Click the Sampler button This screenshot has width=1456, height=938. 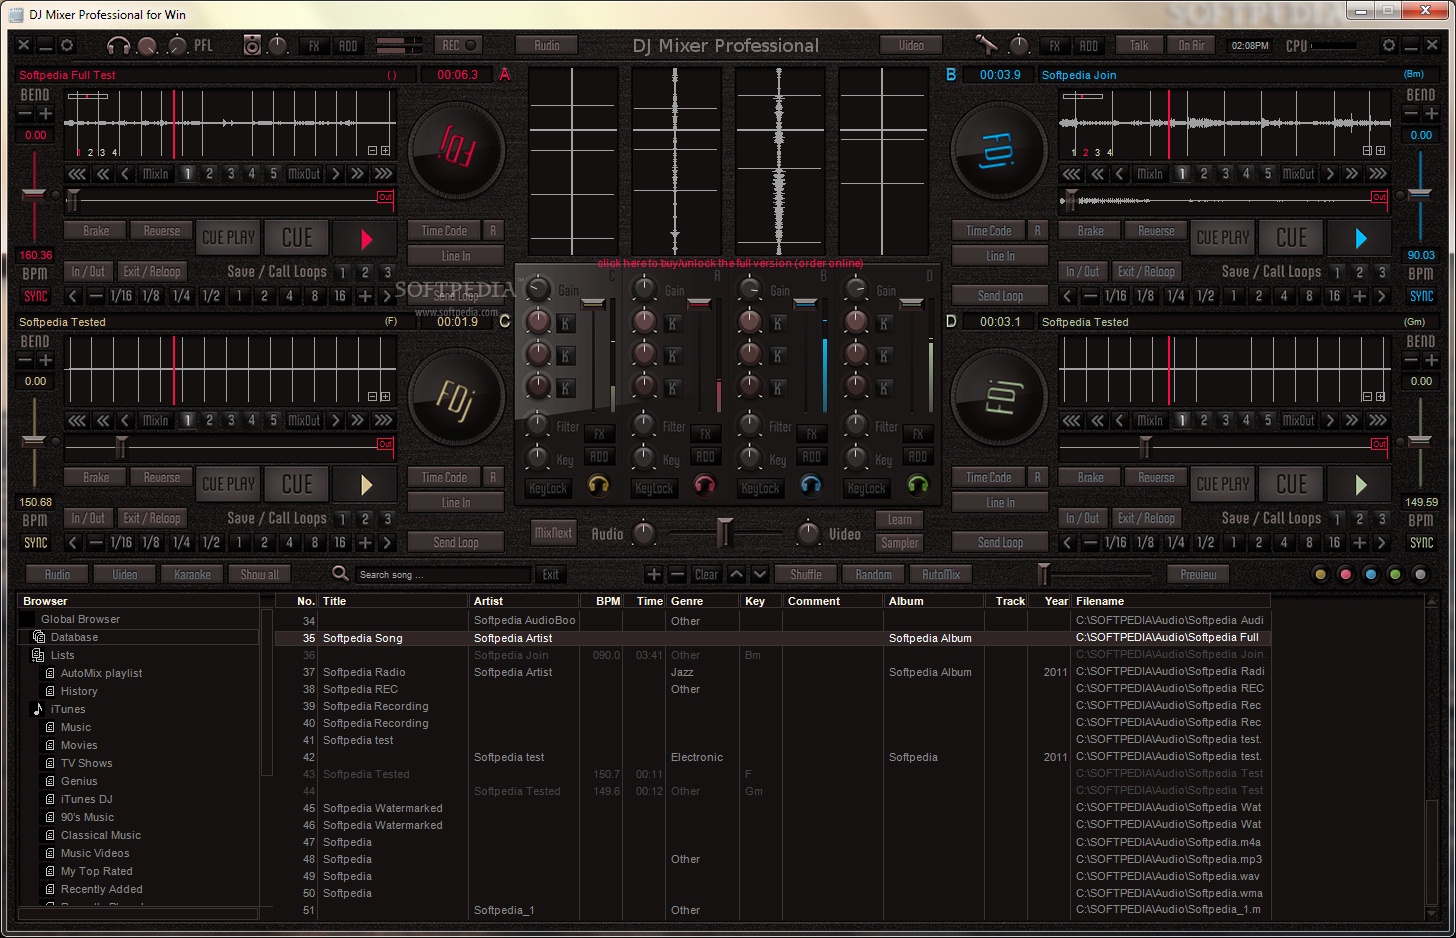click(x=899, y=543)
